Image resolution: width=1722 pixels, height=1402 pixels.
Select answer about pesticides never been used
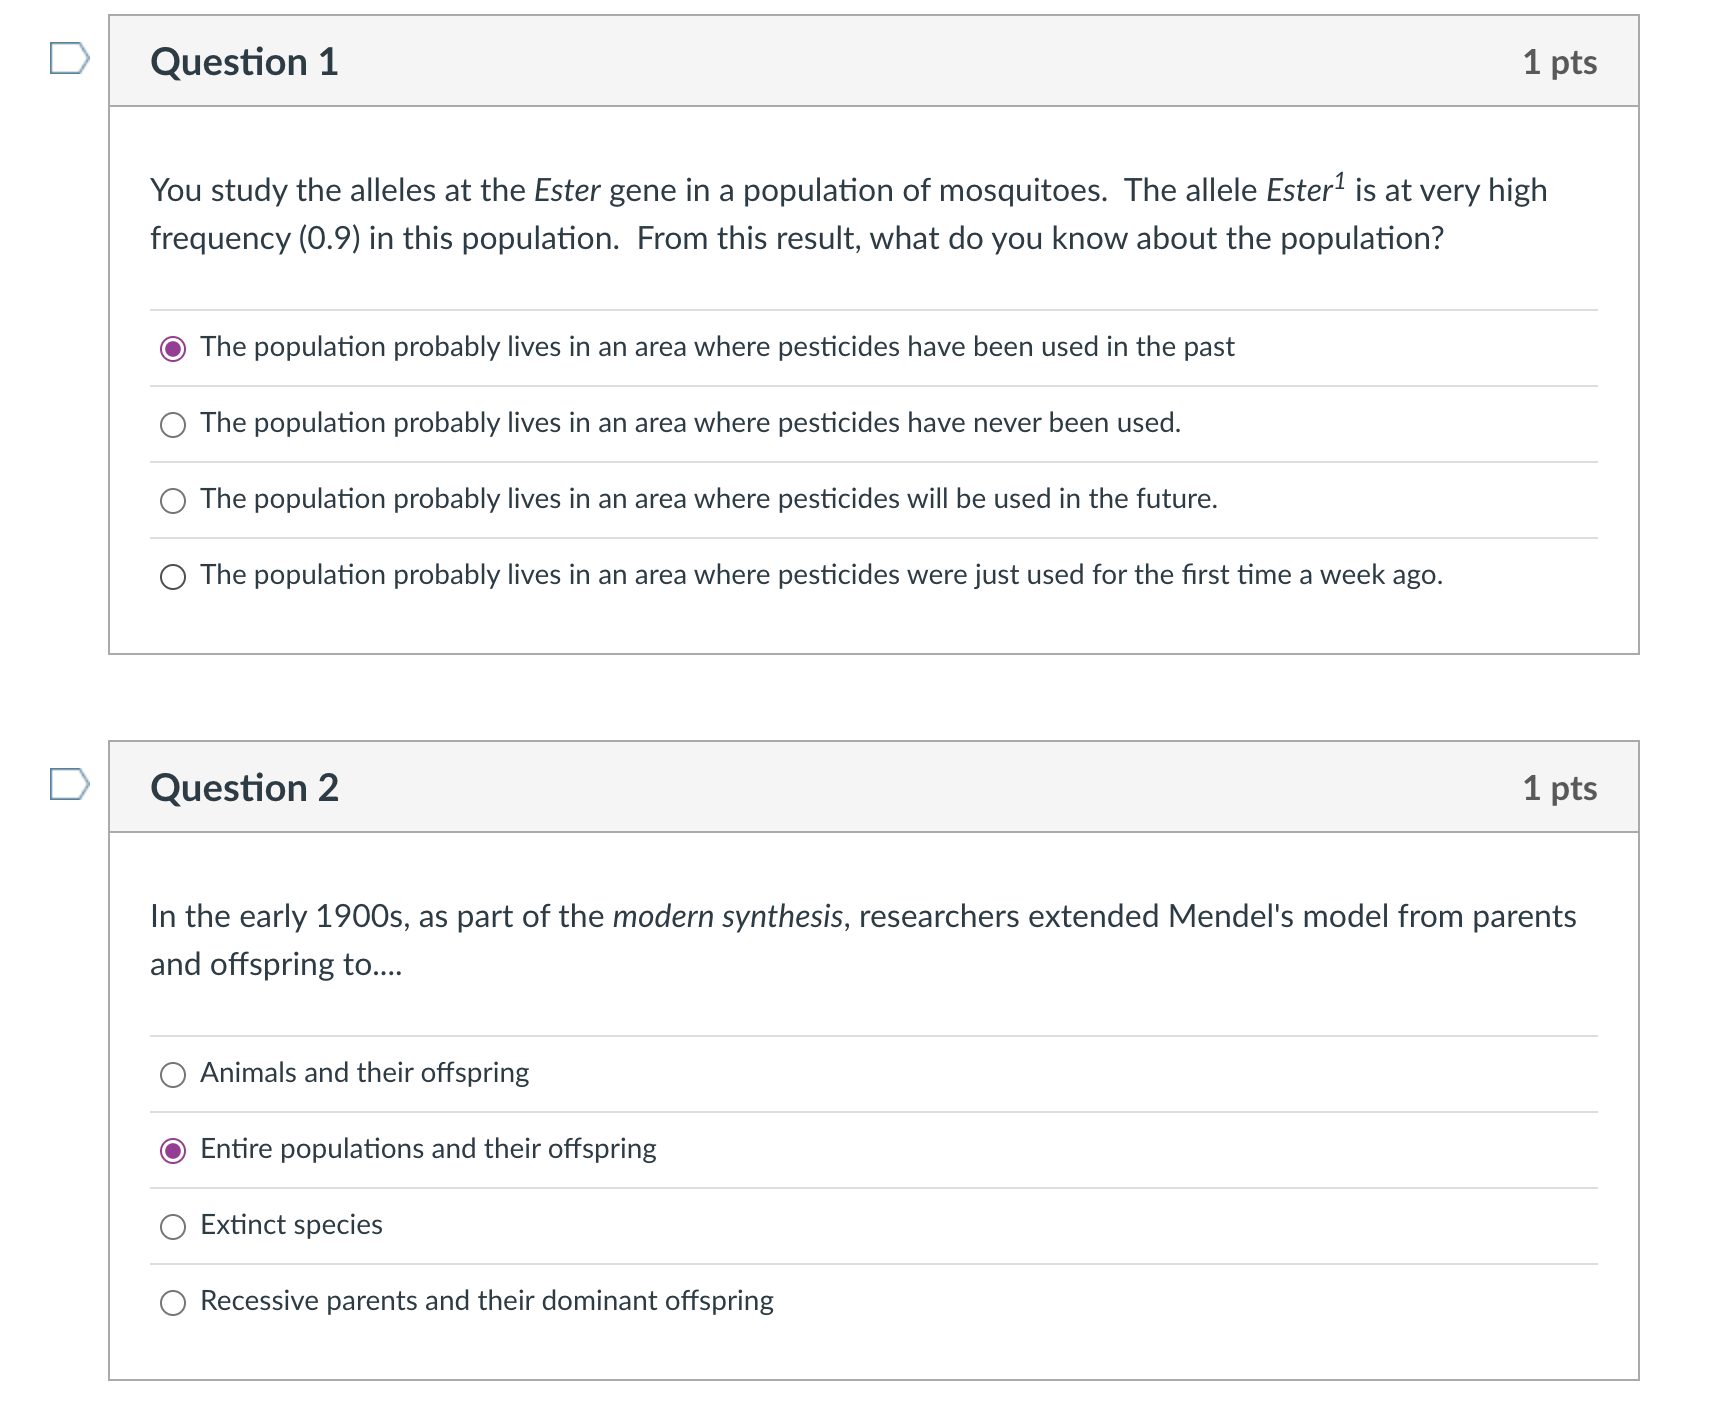point(173,424)
